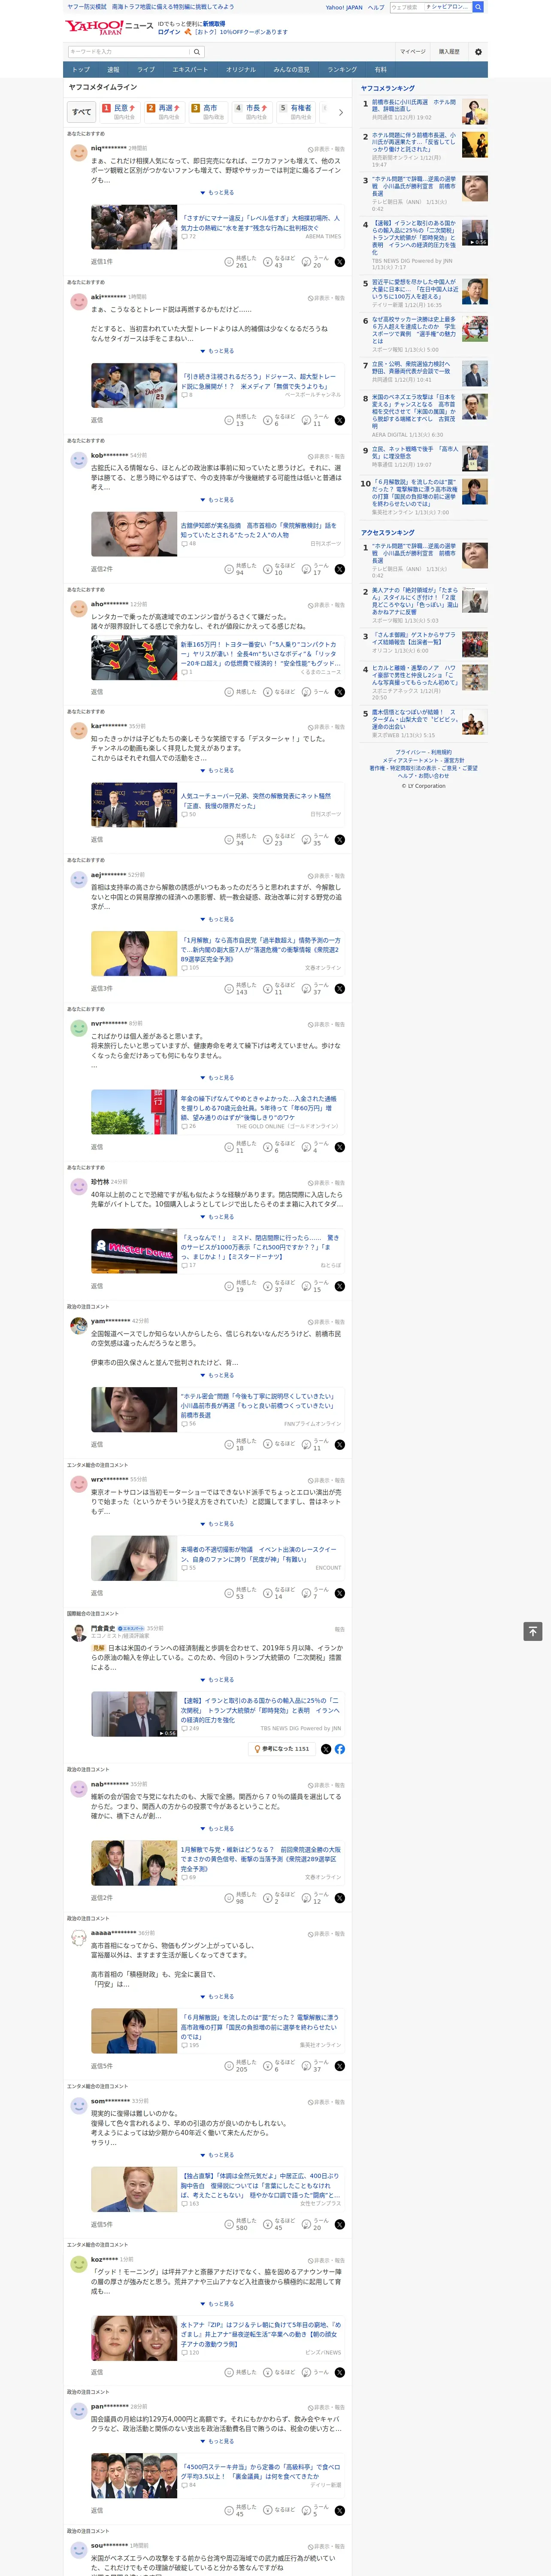Click the keyword search magnifier icon

coord(197,51)
